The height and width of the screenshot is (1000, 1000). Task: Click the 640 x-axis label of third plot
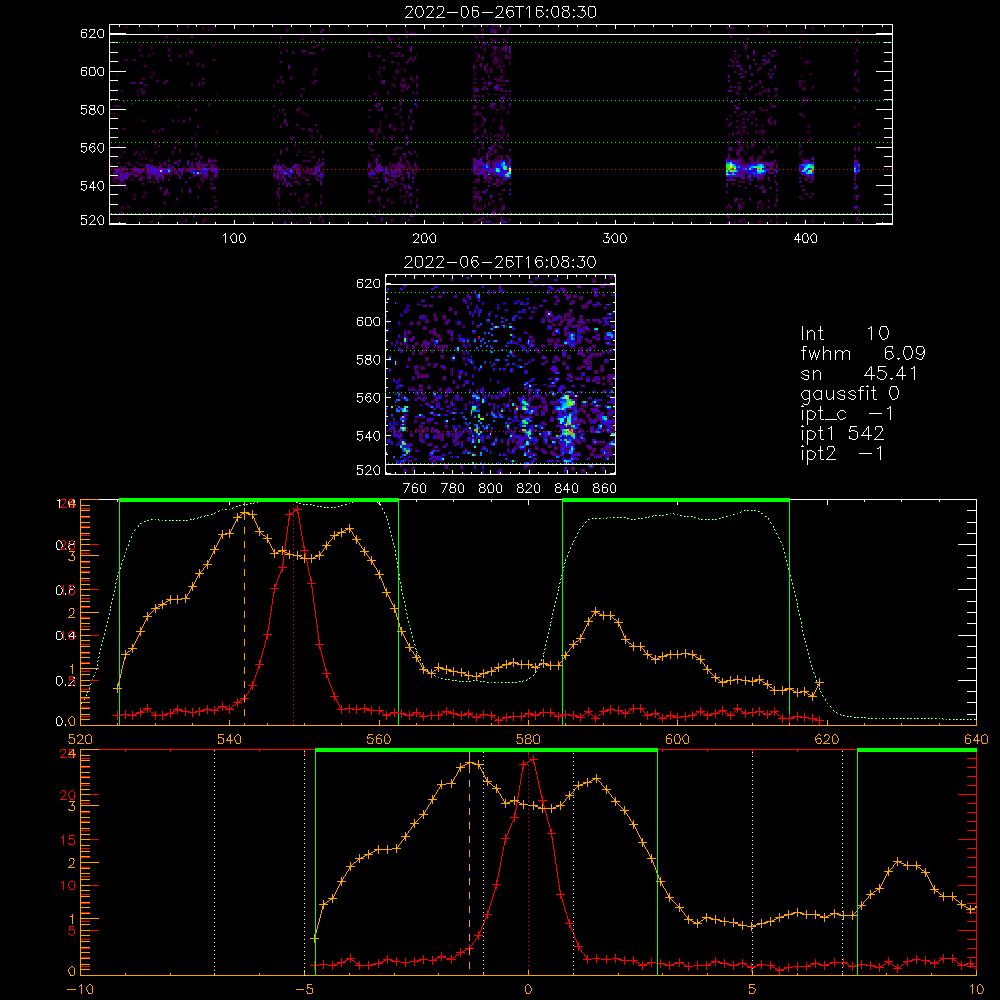pyautogui.click(x=976, y=739)
